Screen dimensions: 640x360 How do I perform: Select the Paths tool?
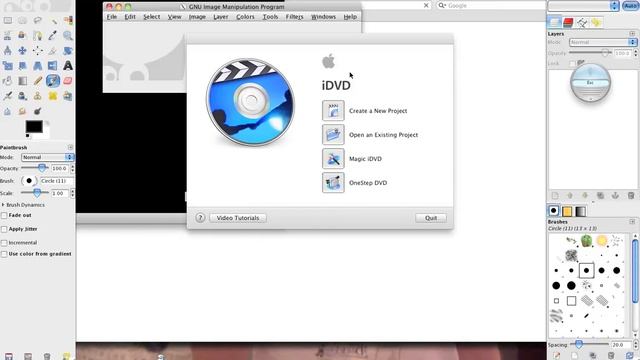pyautogui.click(x=38, y=36)
